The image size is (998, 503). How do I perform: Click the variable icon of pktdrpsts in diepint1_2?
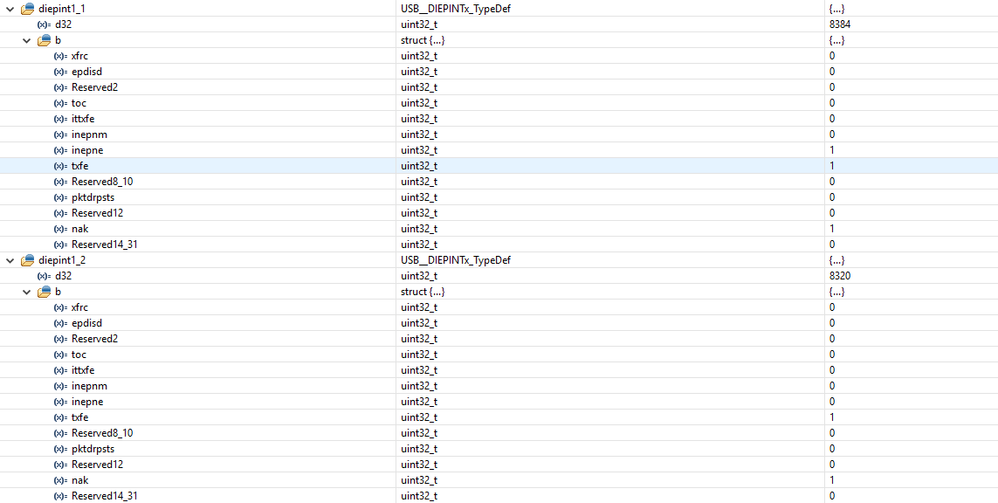(x=60, y=448)
